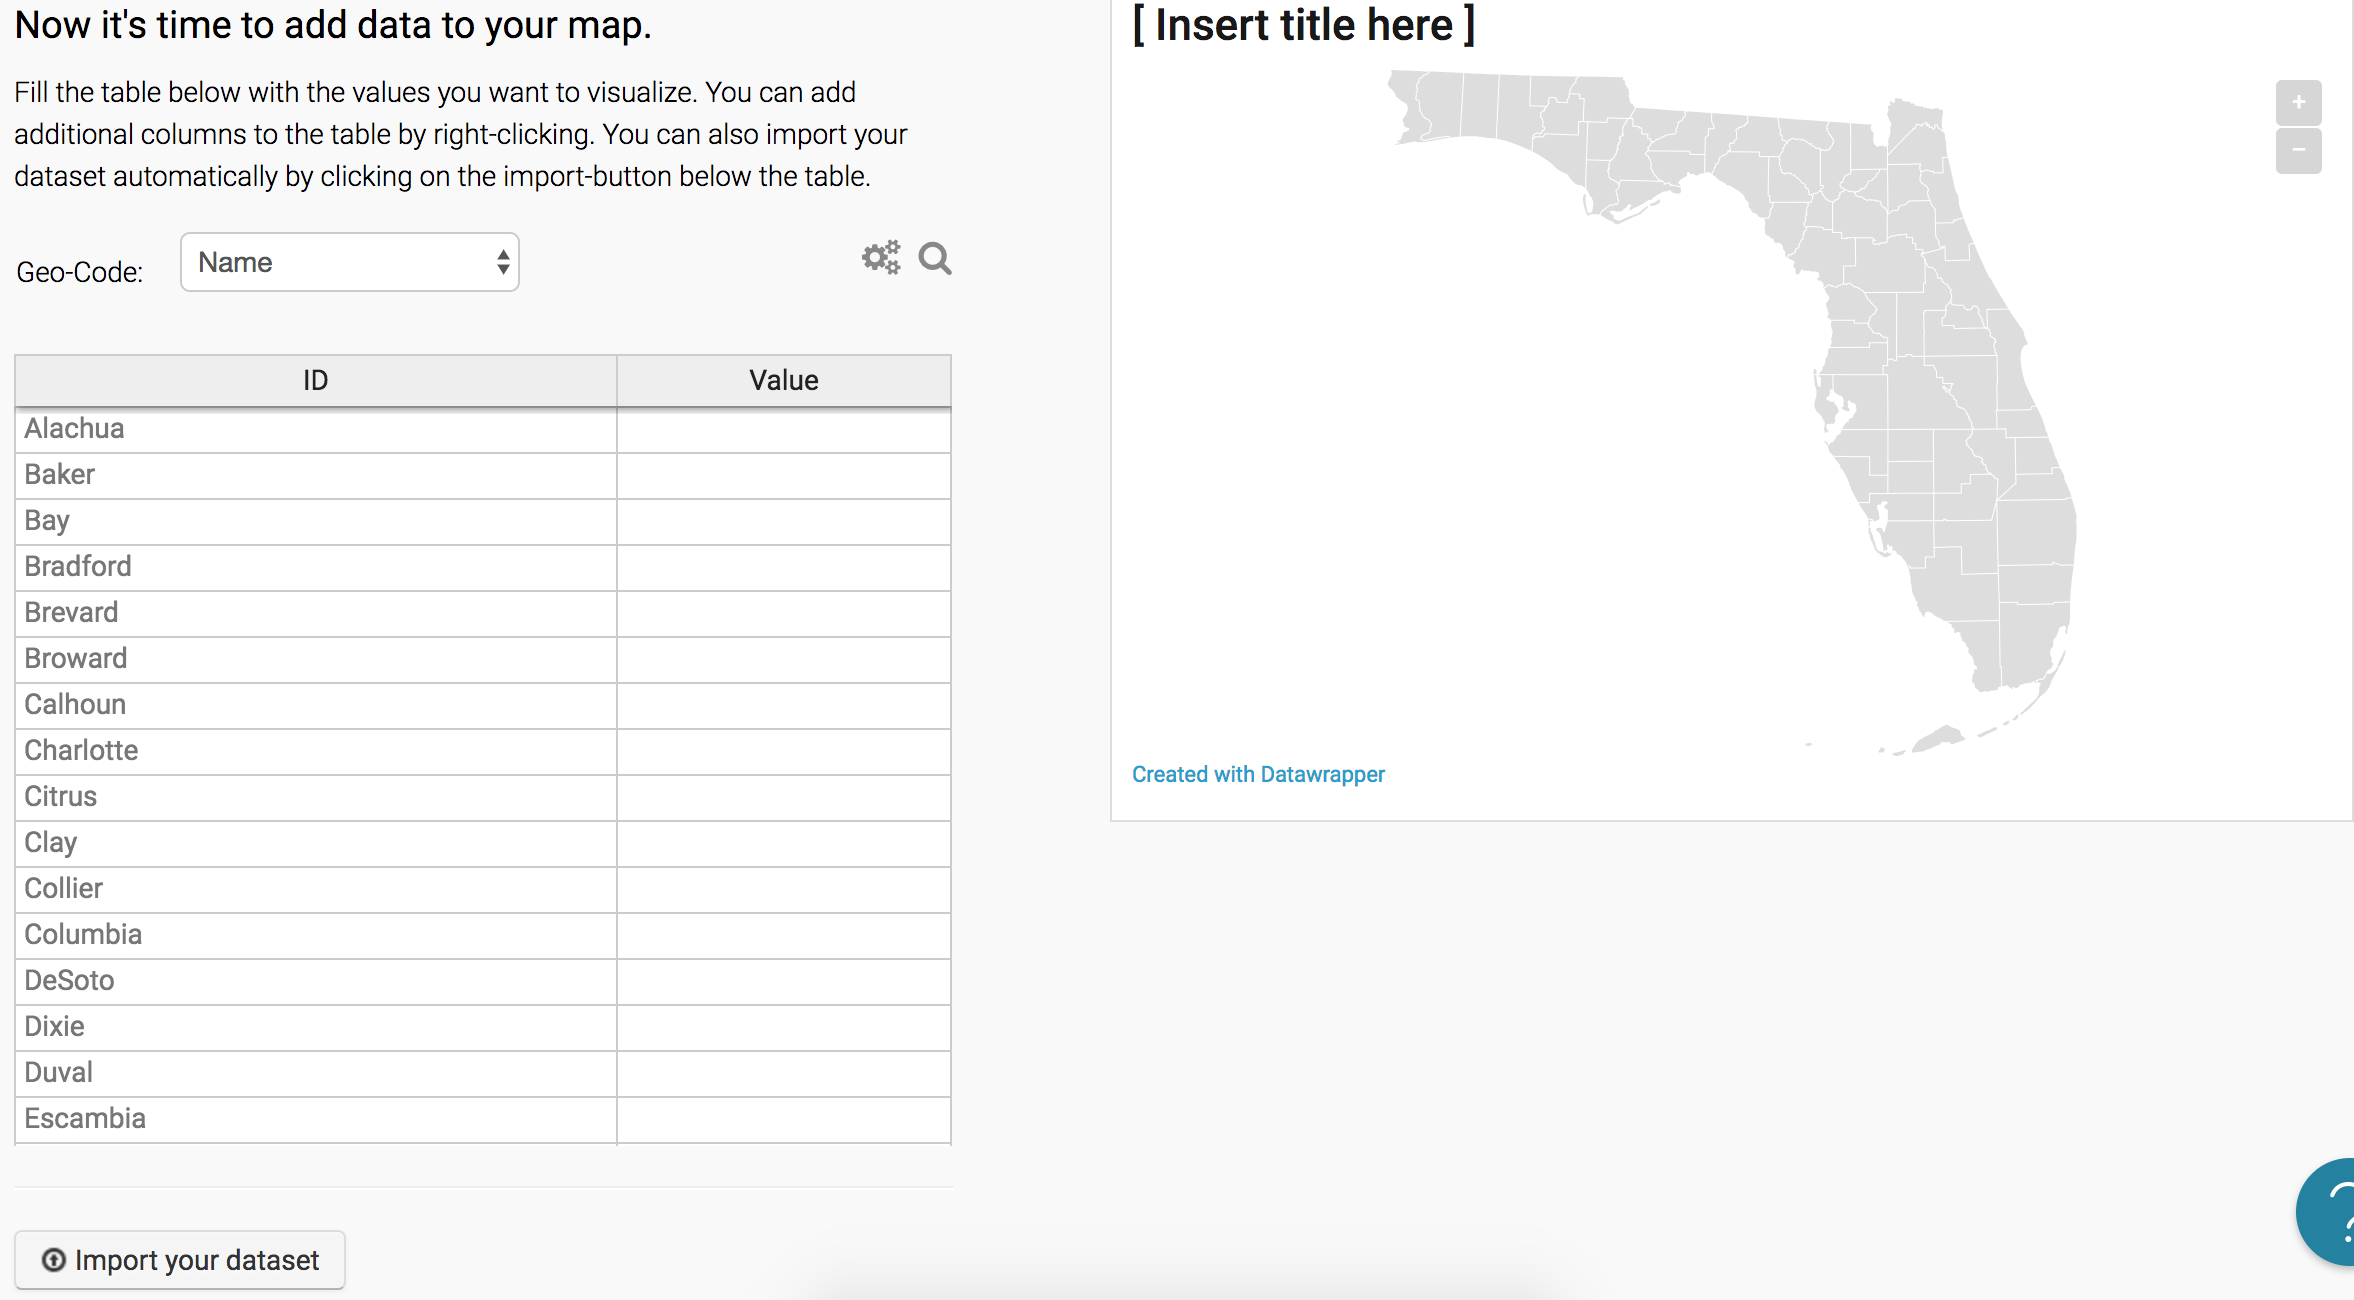Viewport: 2354px width, 1300px height.
Task: Click the search magnifier icon
Action: (935, 259)
